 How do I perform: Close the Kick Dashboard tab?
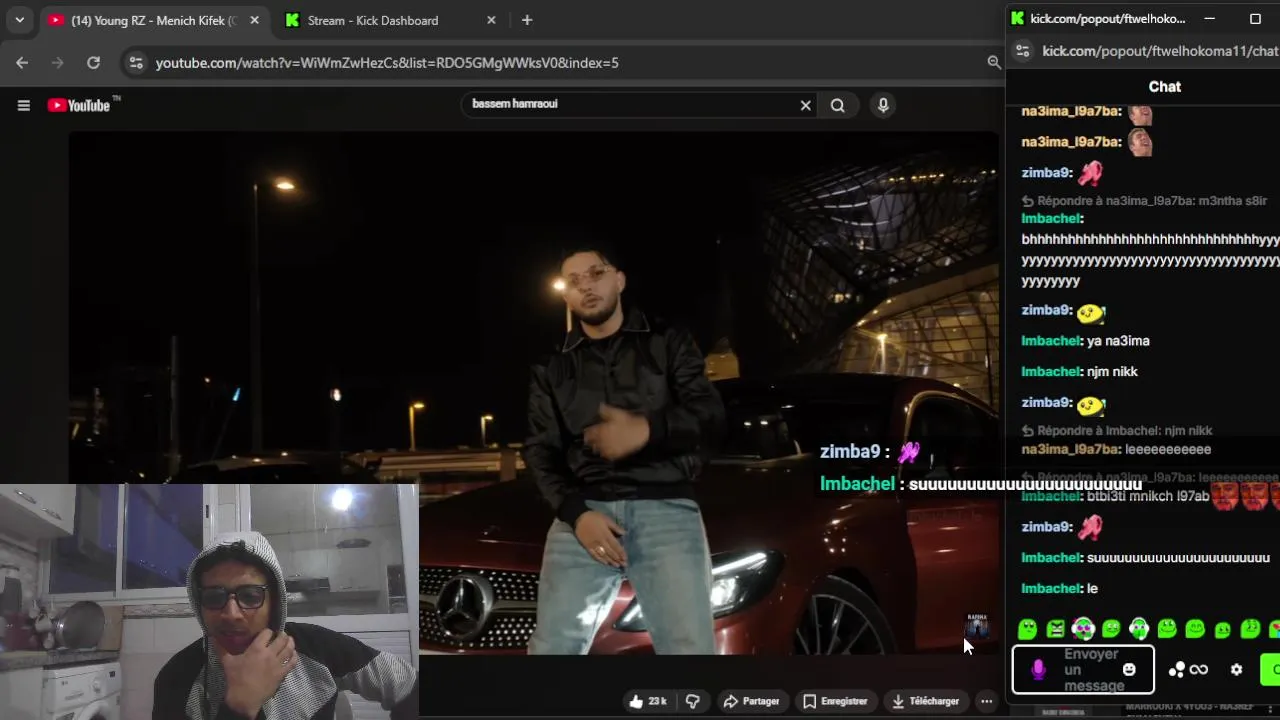tap(491, 20)
